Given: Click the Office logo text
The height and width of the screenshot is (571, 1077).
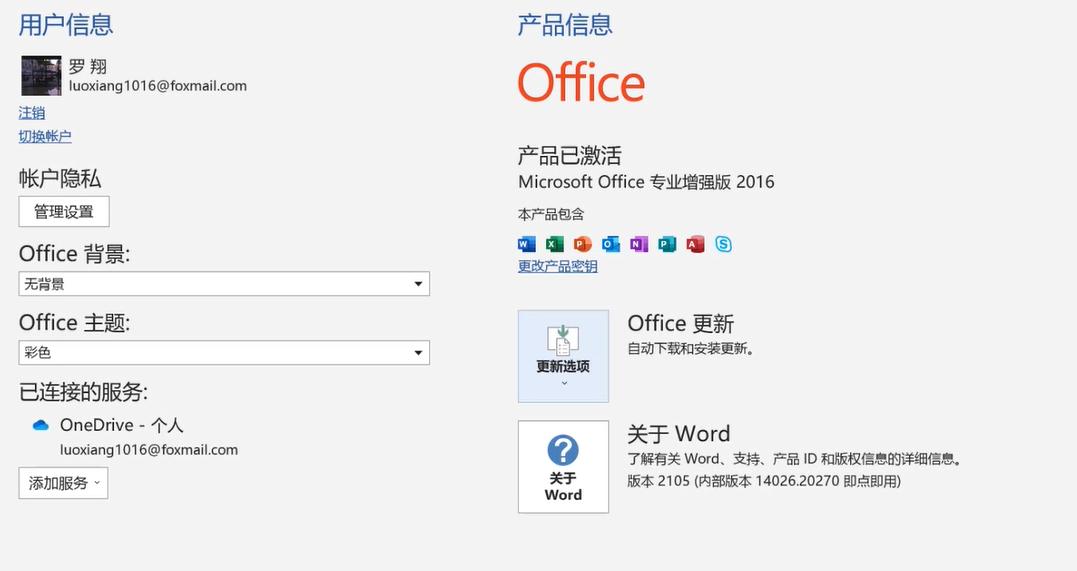Looking at the screenshot, I should 581,82.
